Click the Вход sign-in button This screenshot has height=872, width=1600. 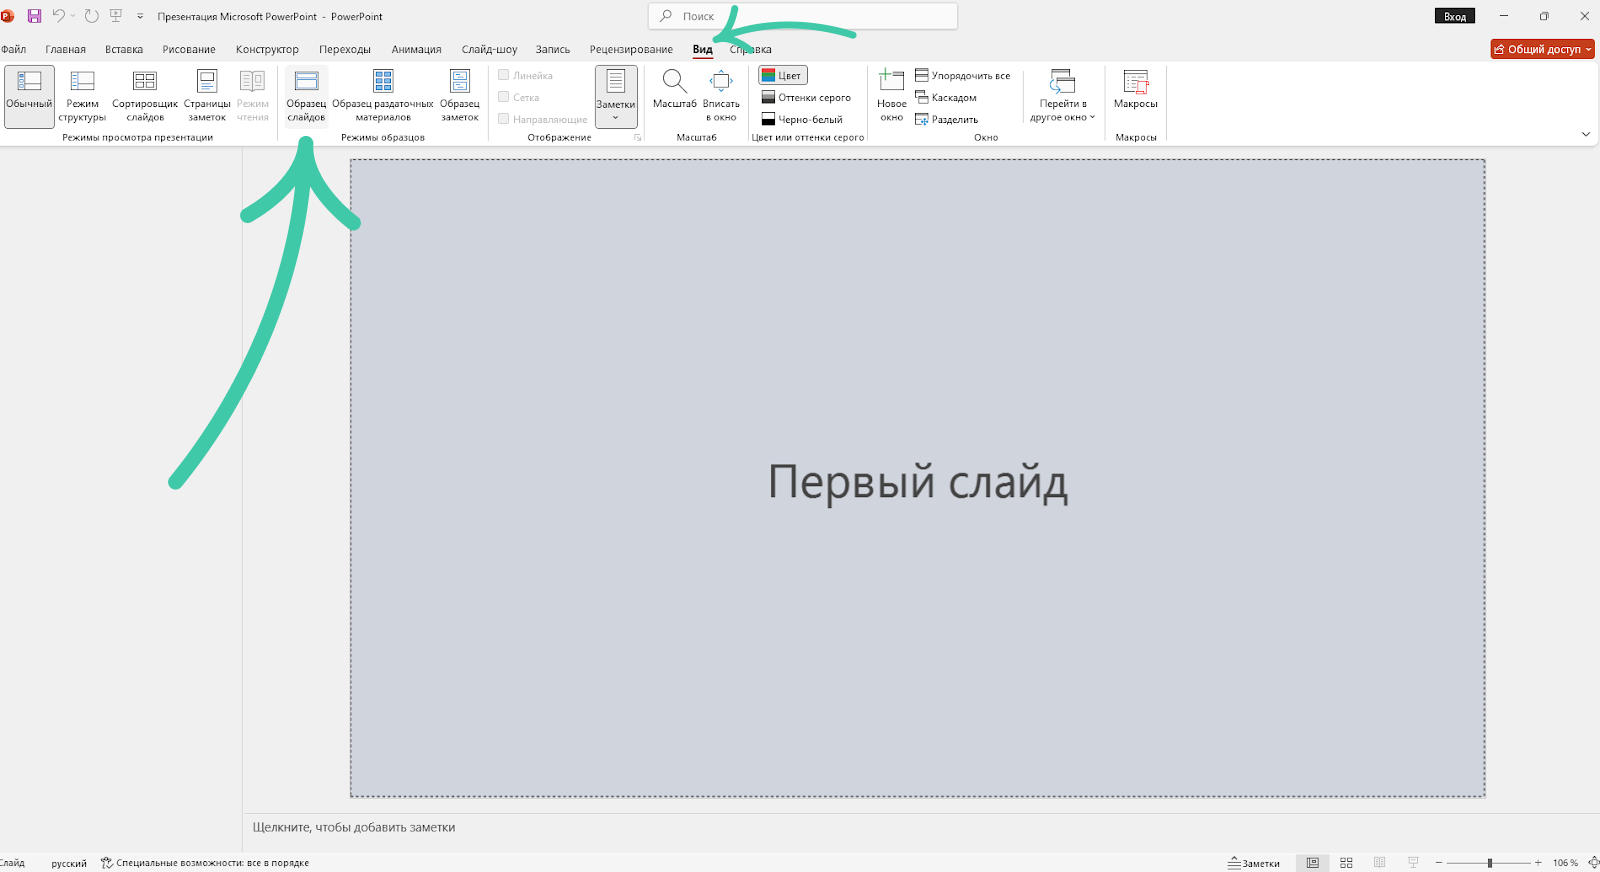[1455, 16]
